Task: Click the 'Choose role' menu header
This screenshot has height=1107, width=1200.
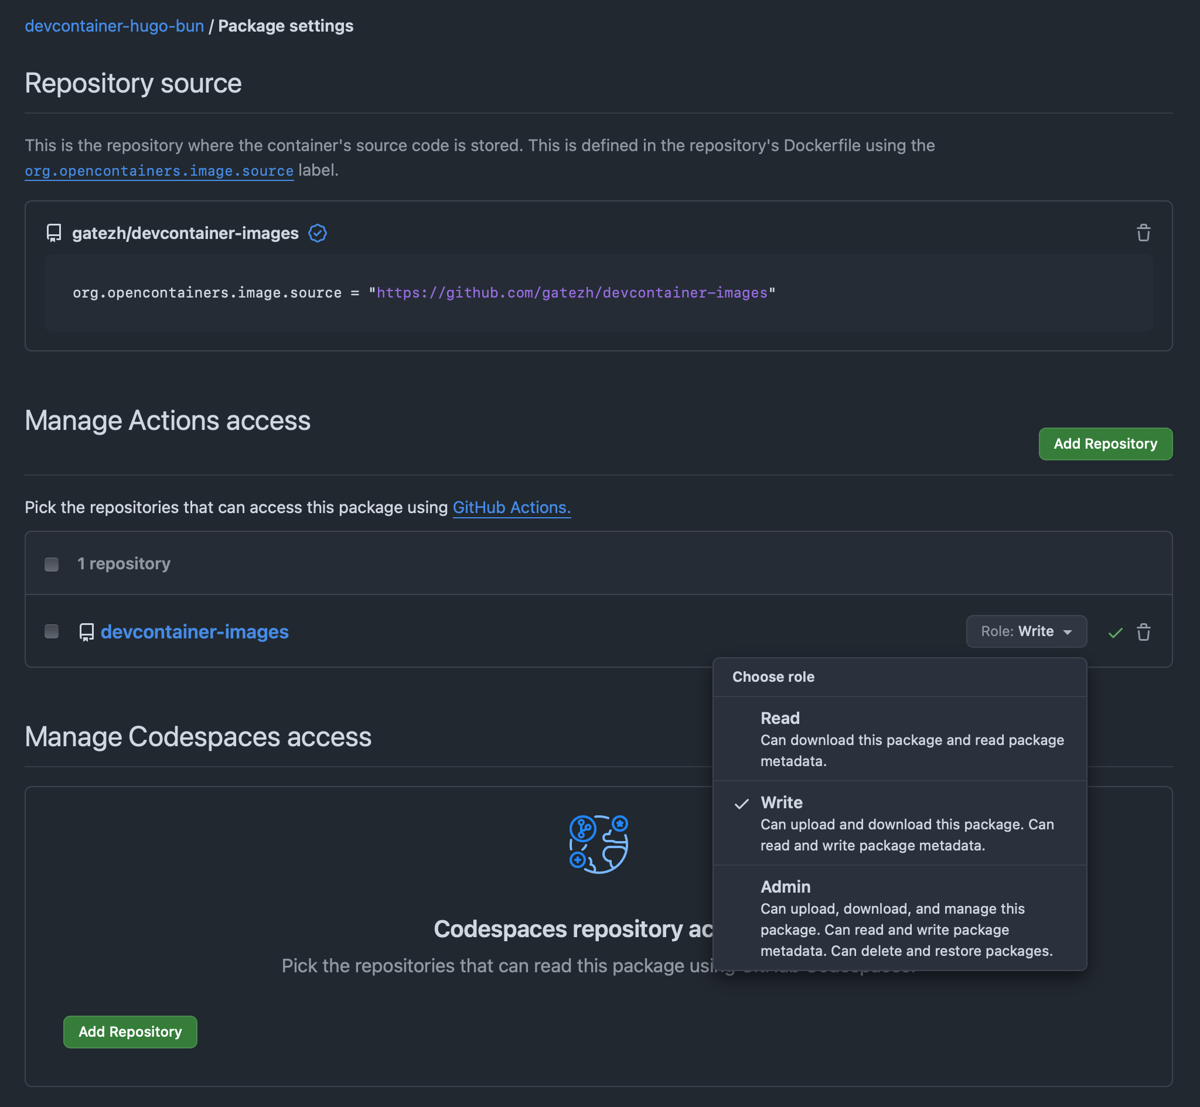Action: pyautogui.click(x=773, y=677)
